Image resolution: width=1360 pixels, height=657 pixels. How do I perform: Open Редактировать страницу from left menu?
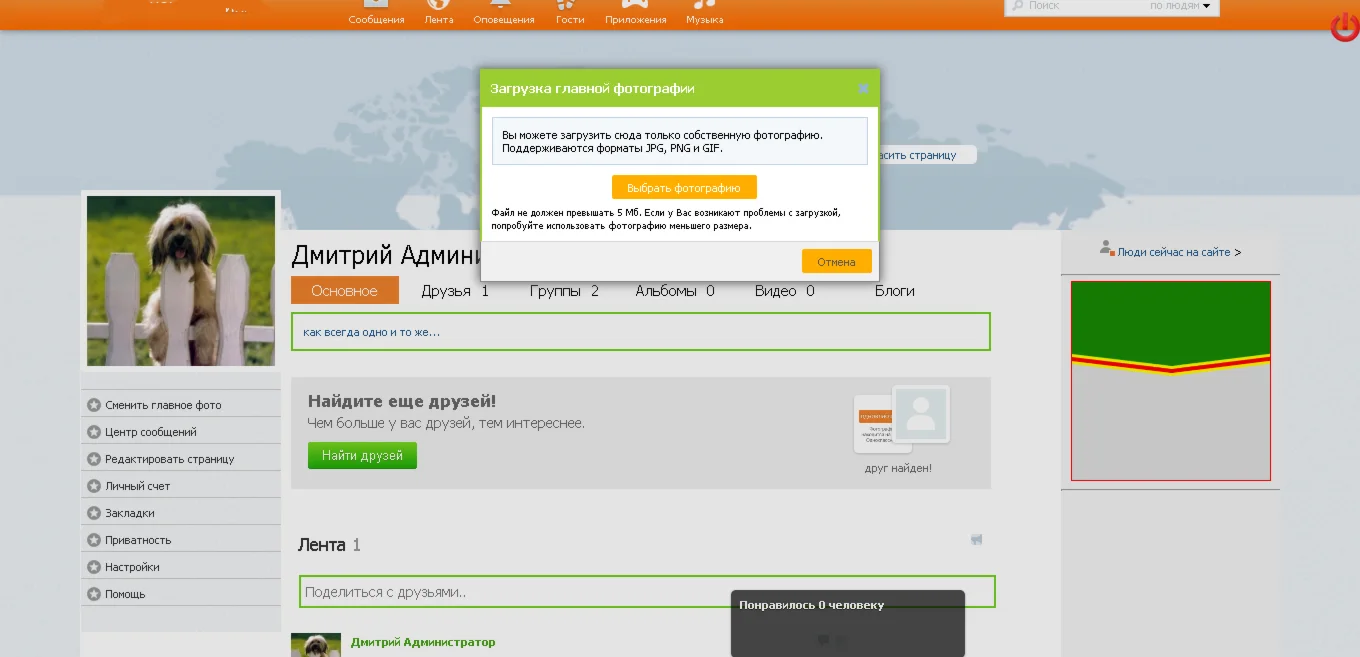pos(170,459)
